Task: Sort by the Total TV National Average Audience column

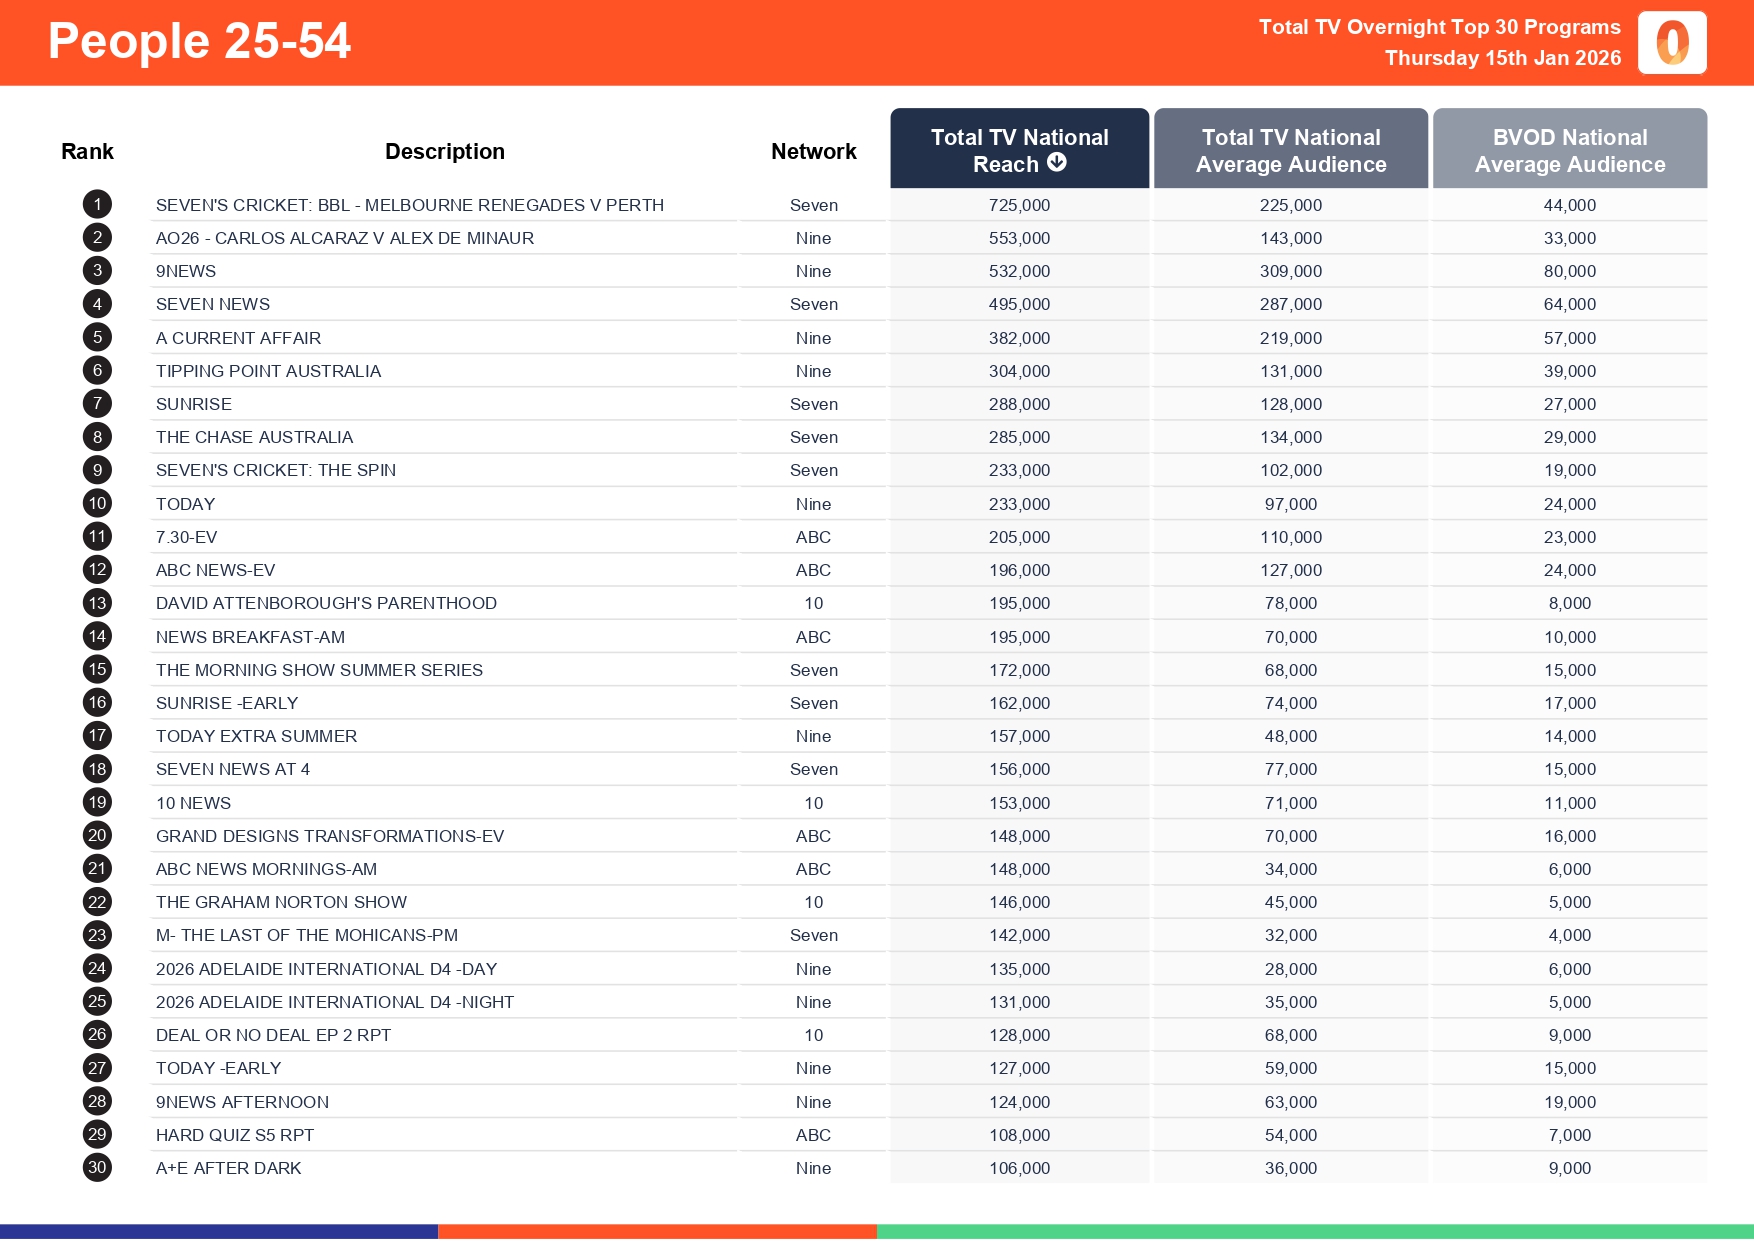Action: click(x=1291, y=148)
